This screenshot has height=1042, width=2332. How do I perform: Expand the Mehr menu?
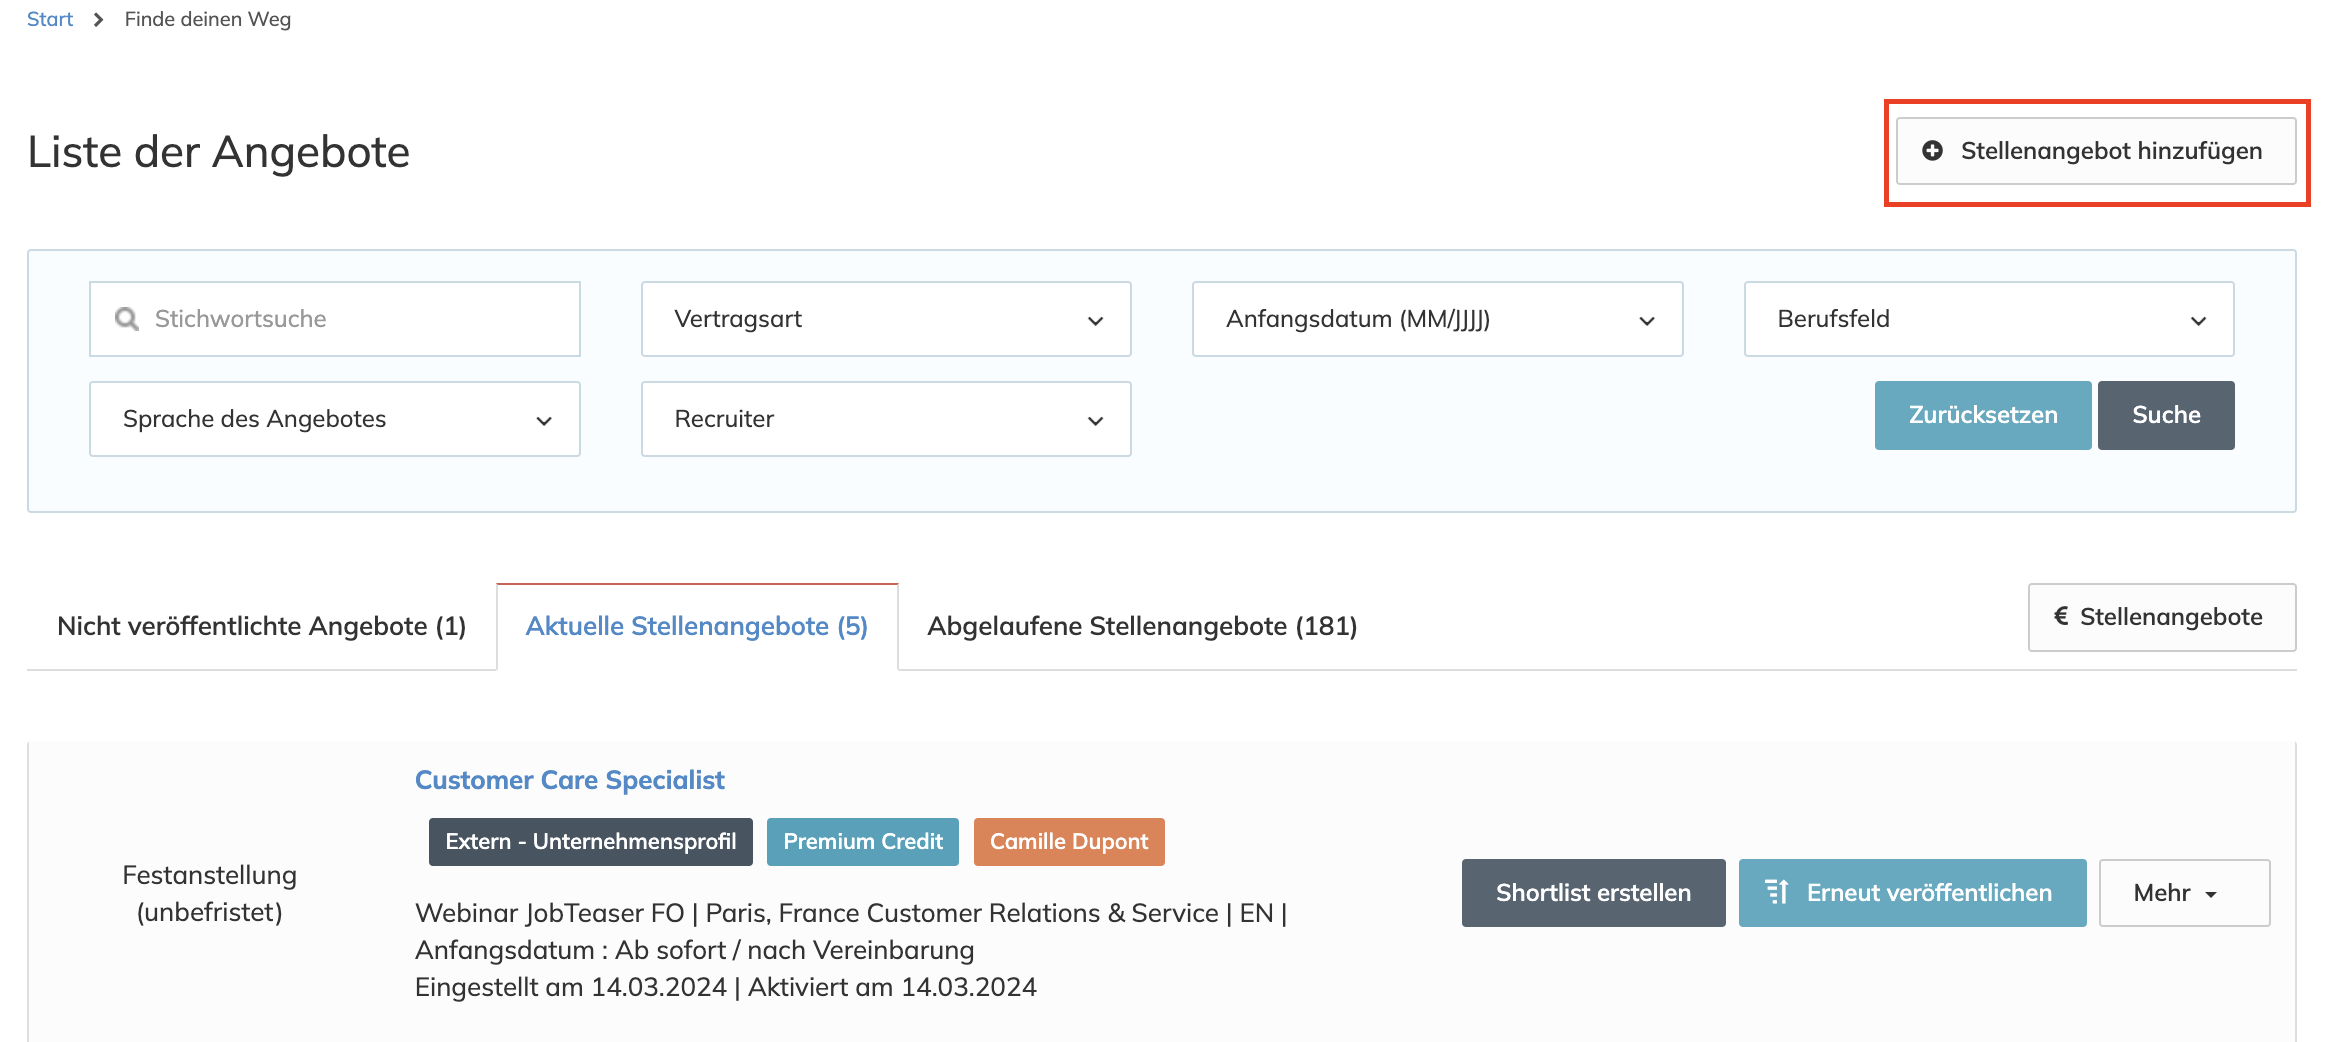pos(2183,892)
